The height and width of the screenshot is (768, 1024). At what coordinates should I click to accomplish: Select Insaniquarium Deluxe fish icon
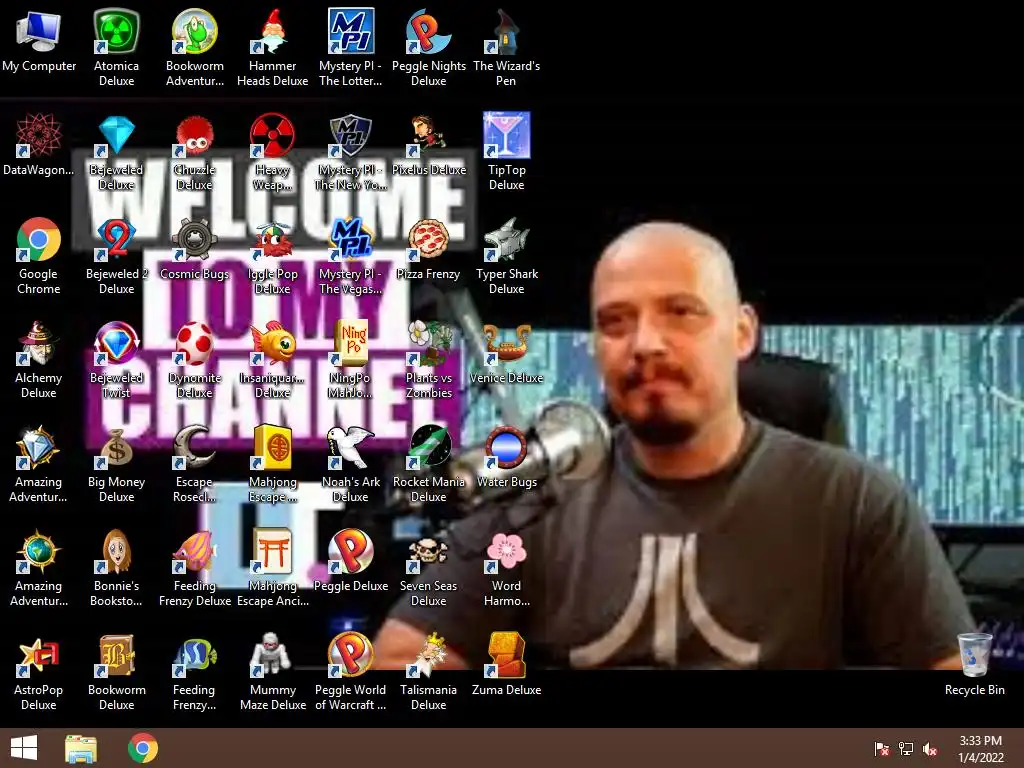(272, 359)
